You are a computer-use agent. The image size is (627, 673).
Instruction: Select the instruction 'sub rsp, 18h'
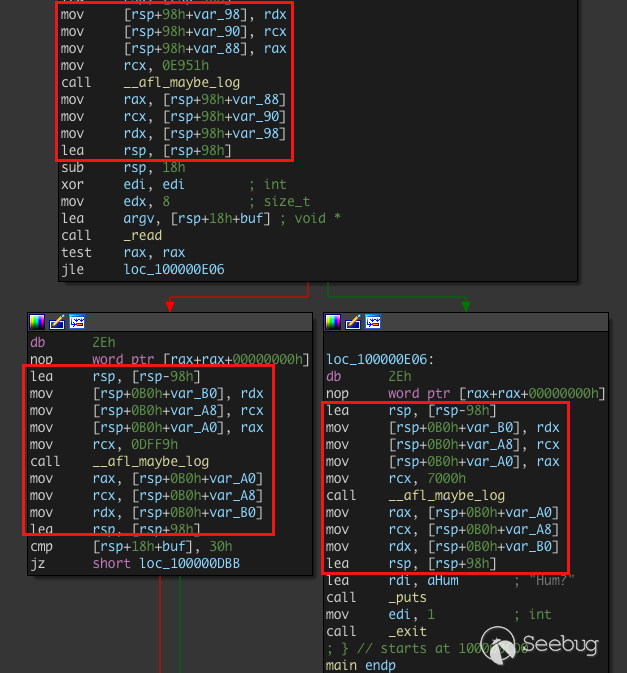tap(123, 167)
